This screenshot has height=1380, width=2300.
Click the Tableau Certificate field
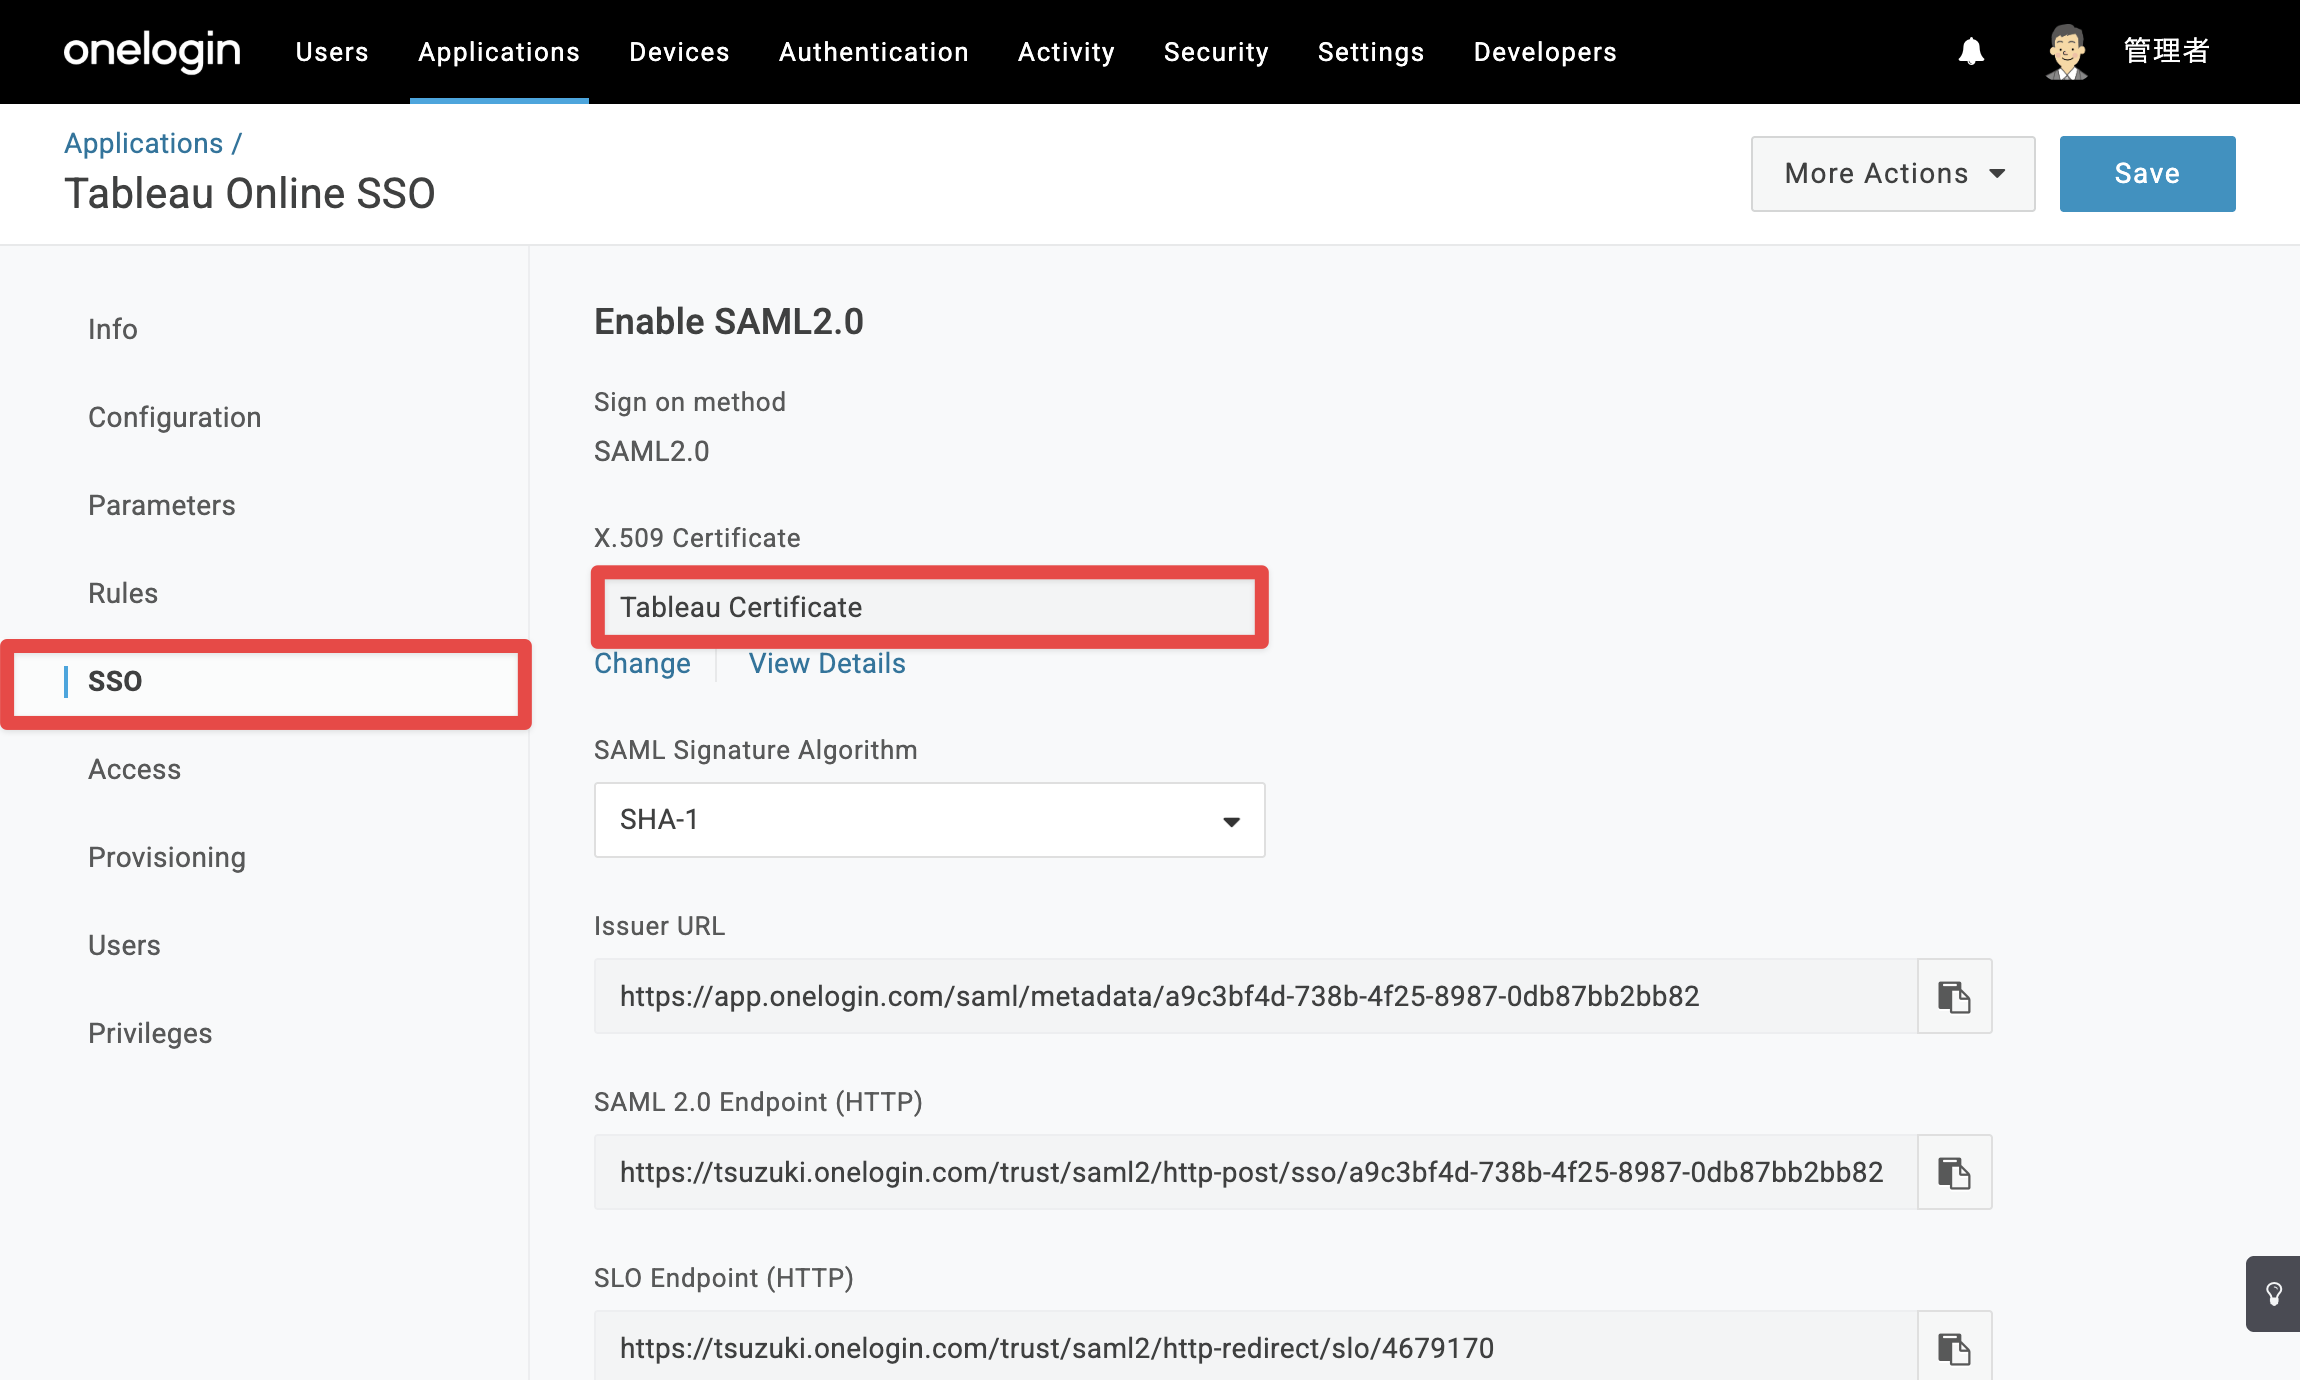tap(929, 607)
